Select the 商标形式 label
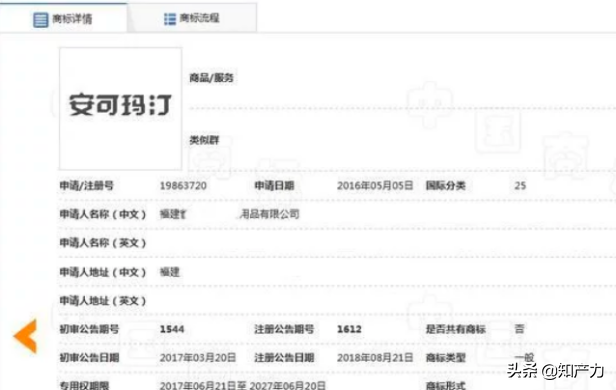Viewport: 616px width, 390px height. click(446, 385)
